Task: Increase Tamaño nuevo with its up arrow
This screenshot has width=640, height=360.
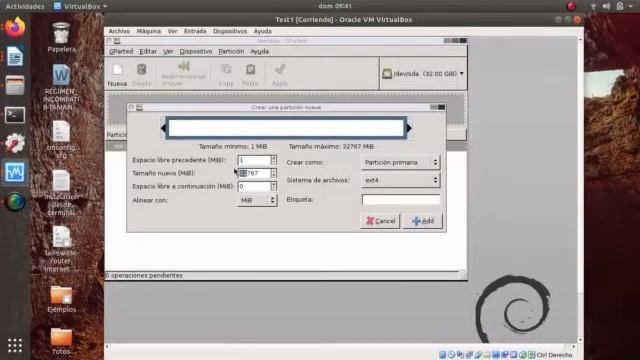Action: pyautogui.click(x=273, y=171)
